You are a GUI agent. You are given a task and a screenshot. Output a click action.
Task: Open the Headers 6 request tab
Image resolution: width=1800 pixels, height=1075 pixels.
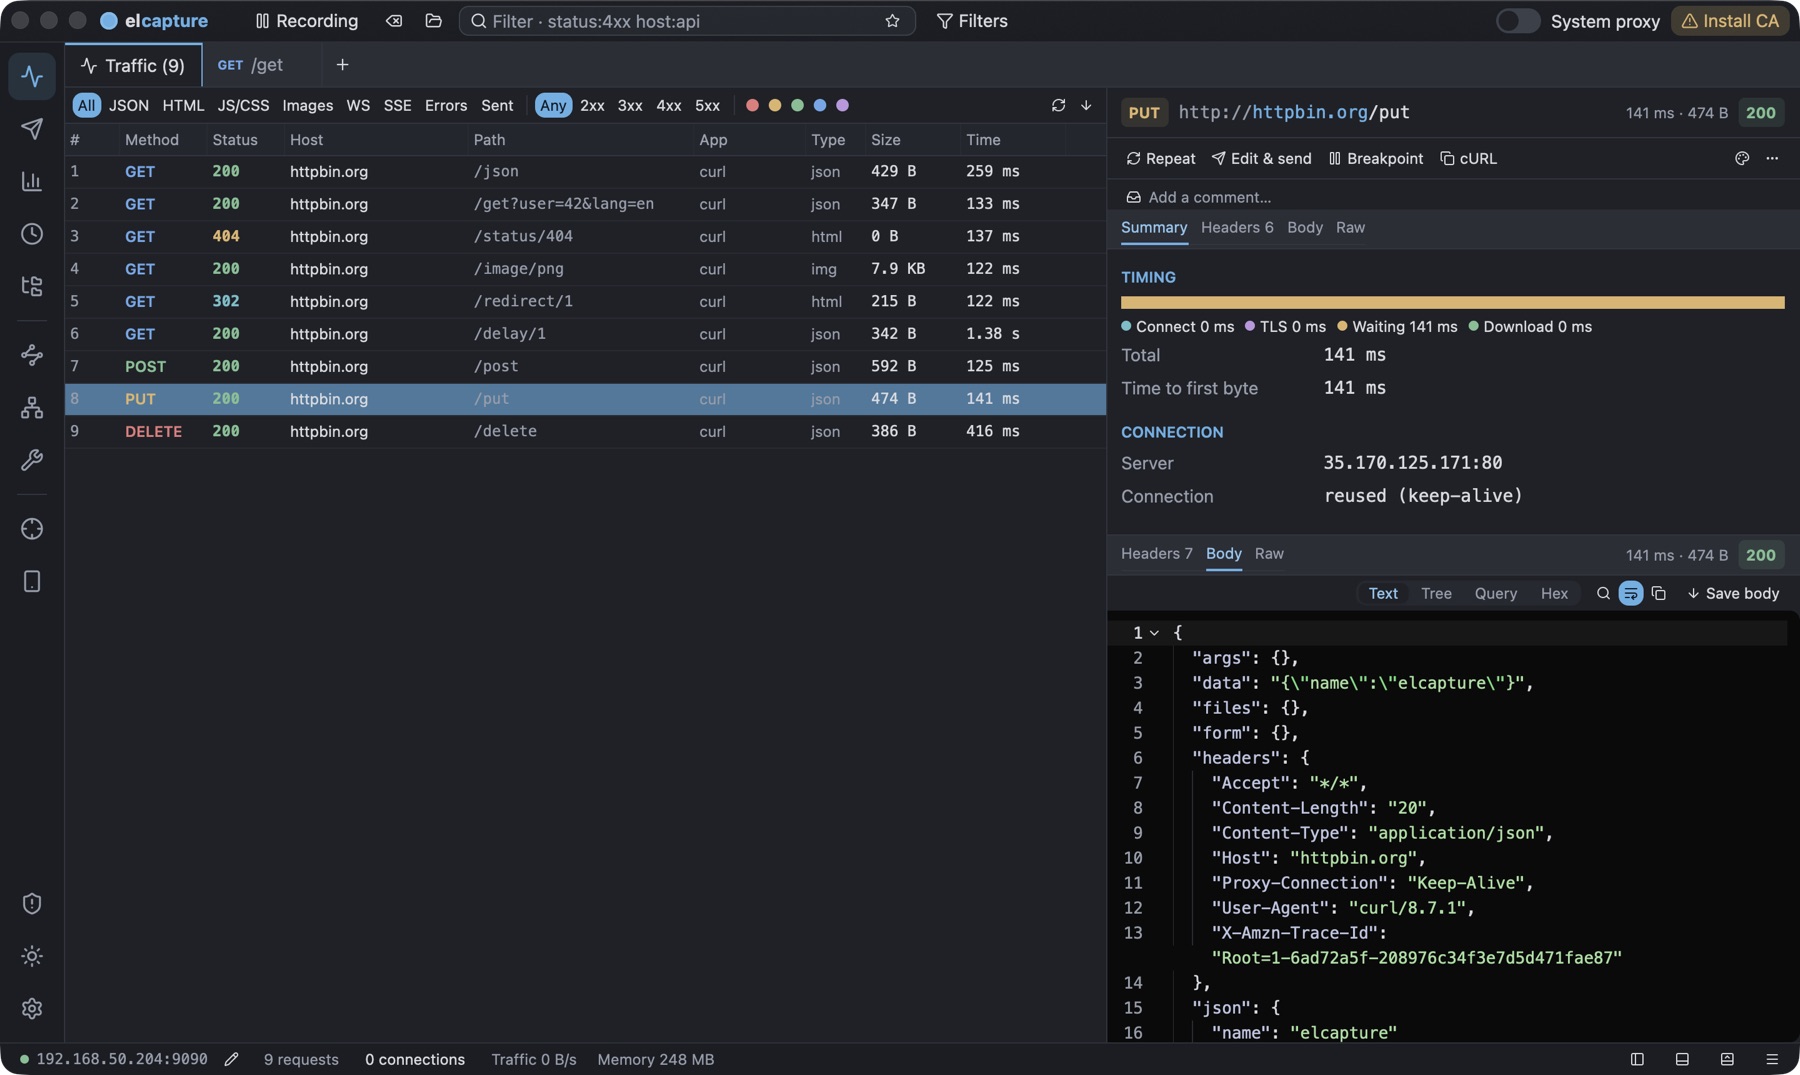tap(1237, 227)
